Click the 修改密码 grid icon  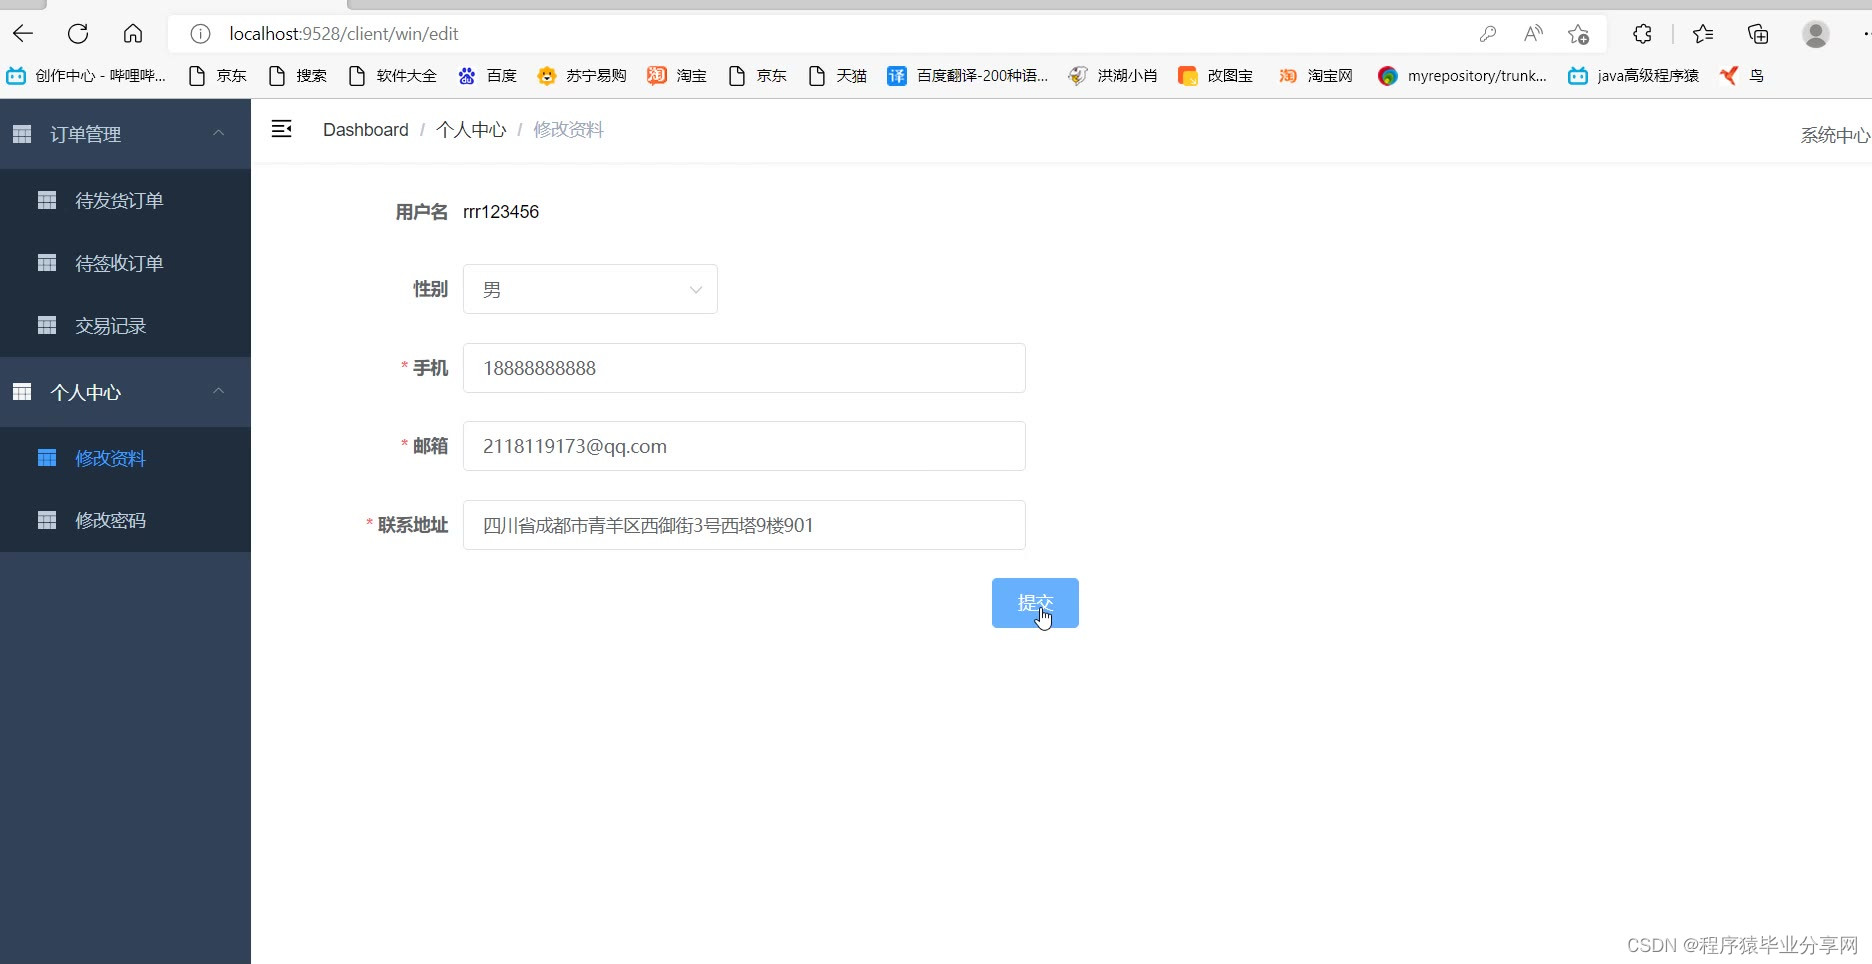pyautogui.click(x=47, y=520)
